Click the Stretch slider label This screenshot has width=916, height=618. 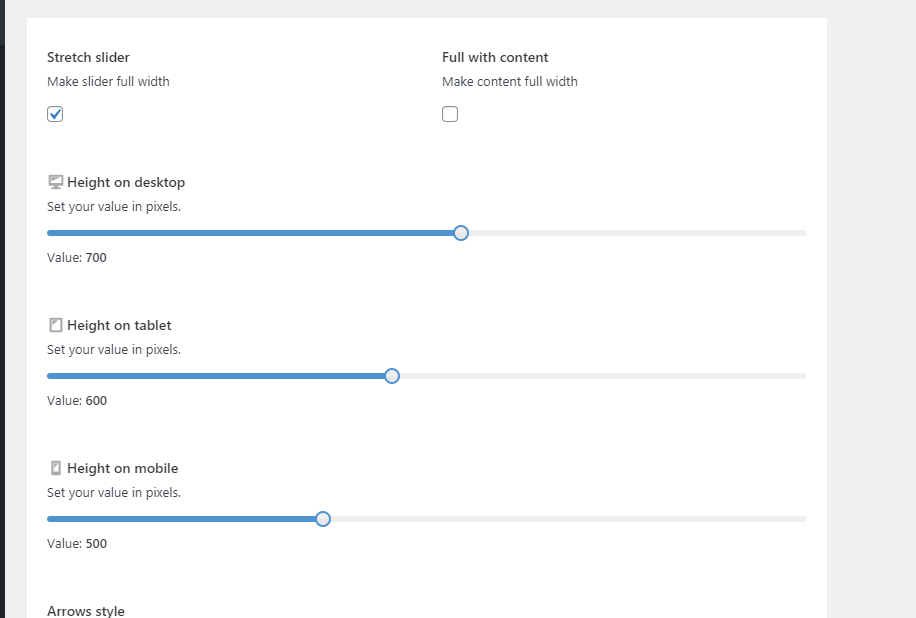tap(88, 57)
